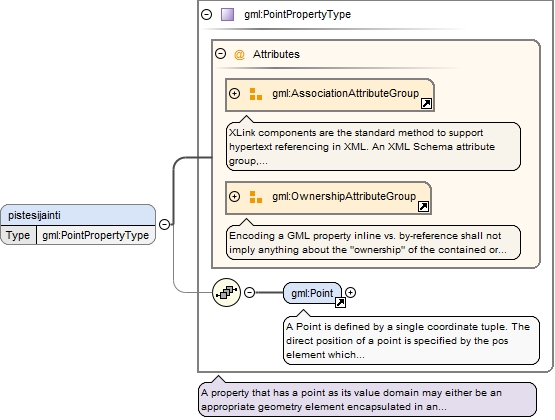
Task: Click the gml:OwnershipAttributeGroup group icon
Action: (x=256, y=197)
